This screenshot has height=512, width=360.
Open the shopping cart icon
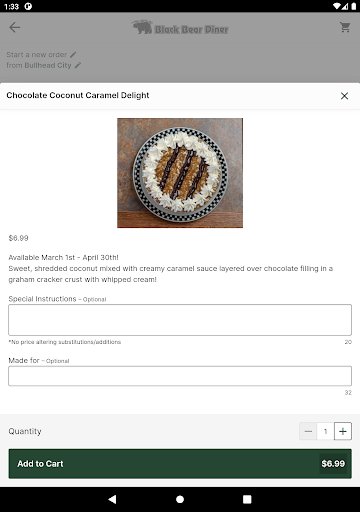pos(345,27)
